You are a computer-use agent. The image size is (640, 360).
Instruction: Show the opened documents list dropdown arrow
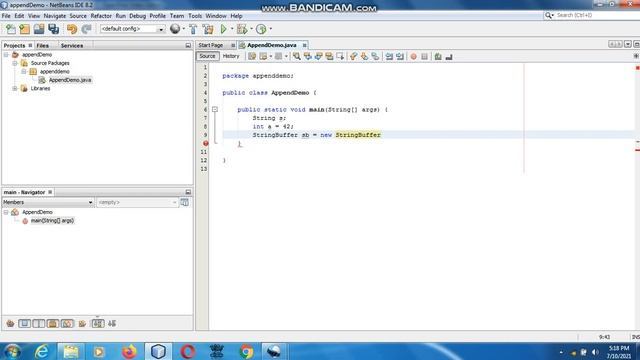coord(628,44)
